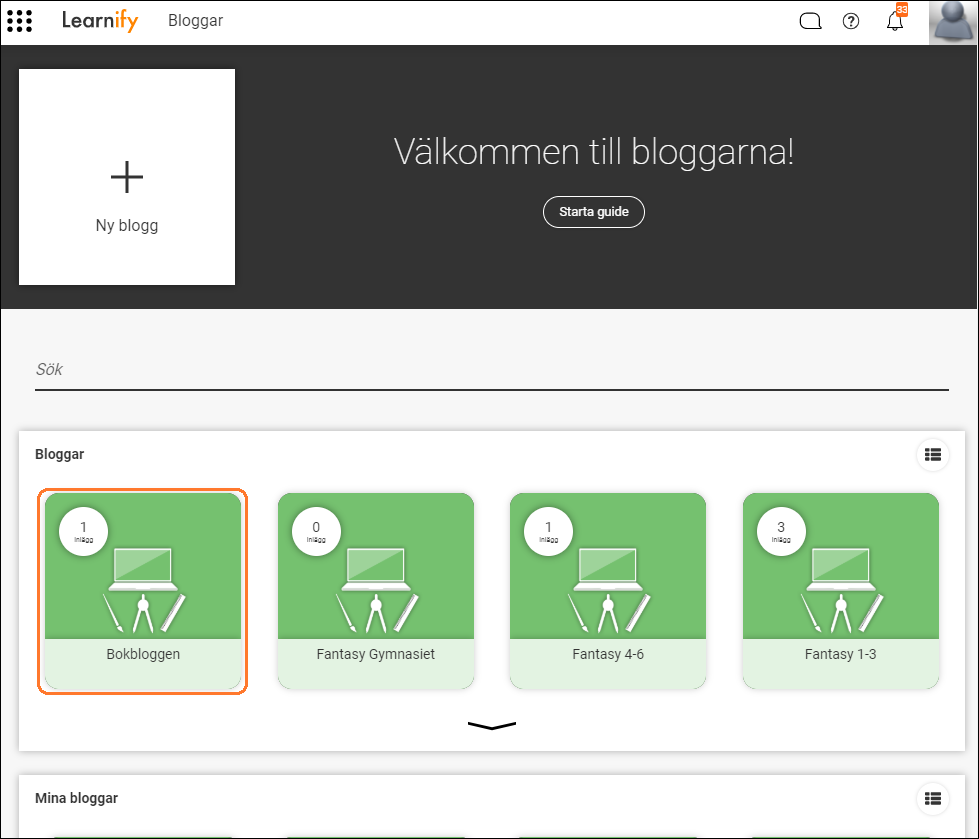Click the post count badge on Fantasy 1-3
The width and height of the screenshot is (979, 839).
click(781, 531)
